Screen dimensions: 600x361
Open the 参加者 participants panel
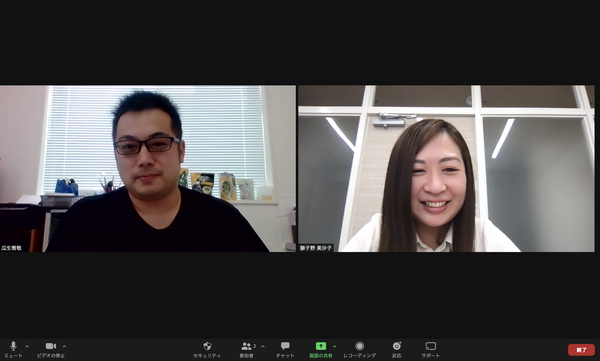pyautogui.click(x=246, y=350)
